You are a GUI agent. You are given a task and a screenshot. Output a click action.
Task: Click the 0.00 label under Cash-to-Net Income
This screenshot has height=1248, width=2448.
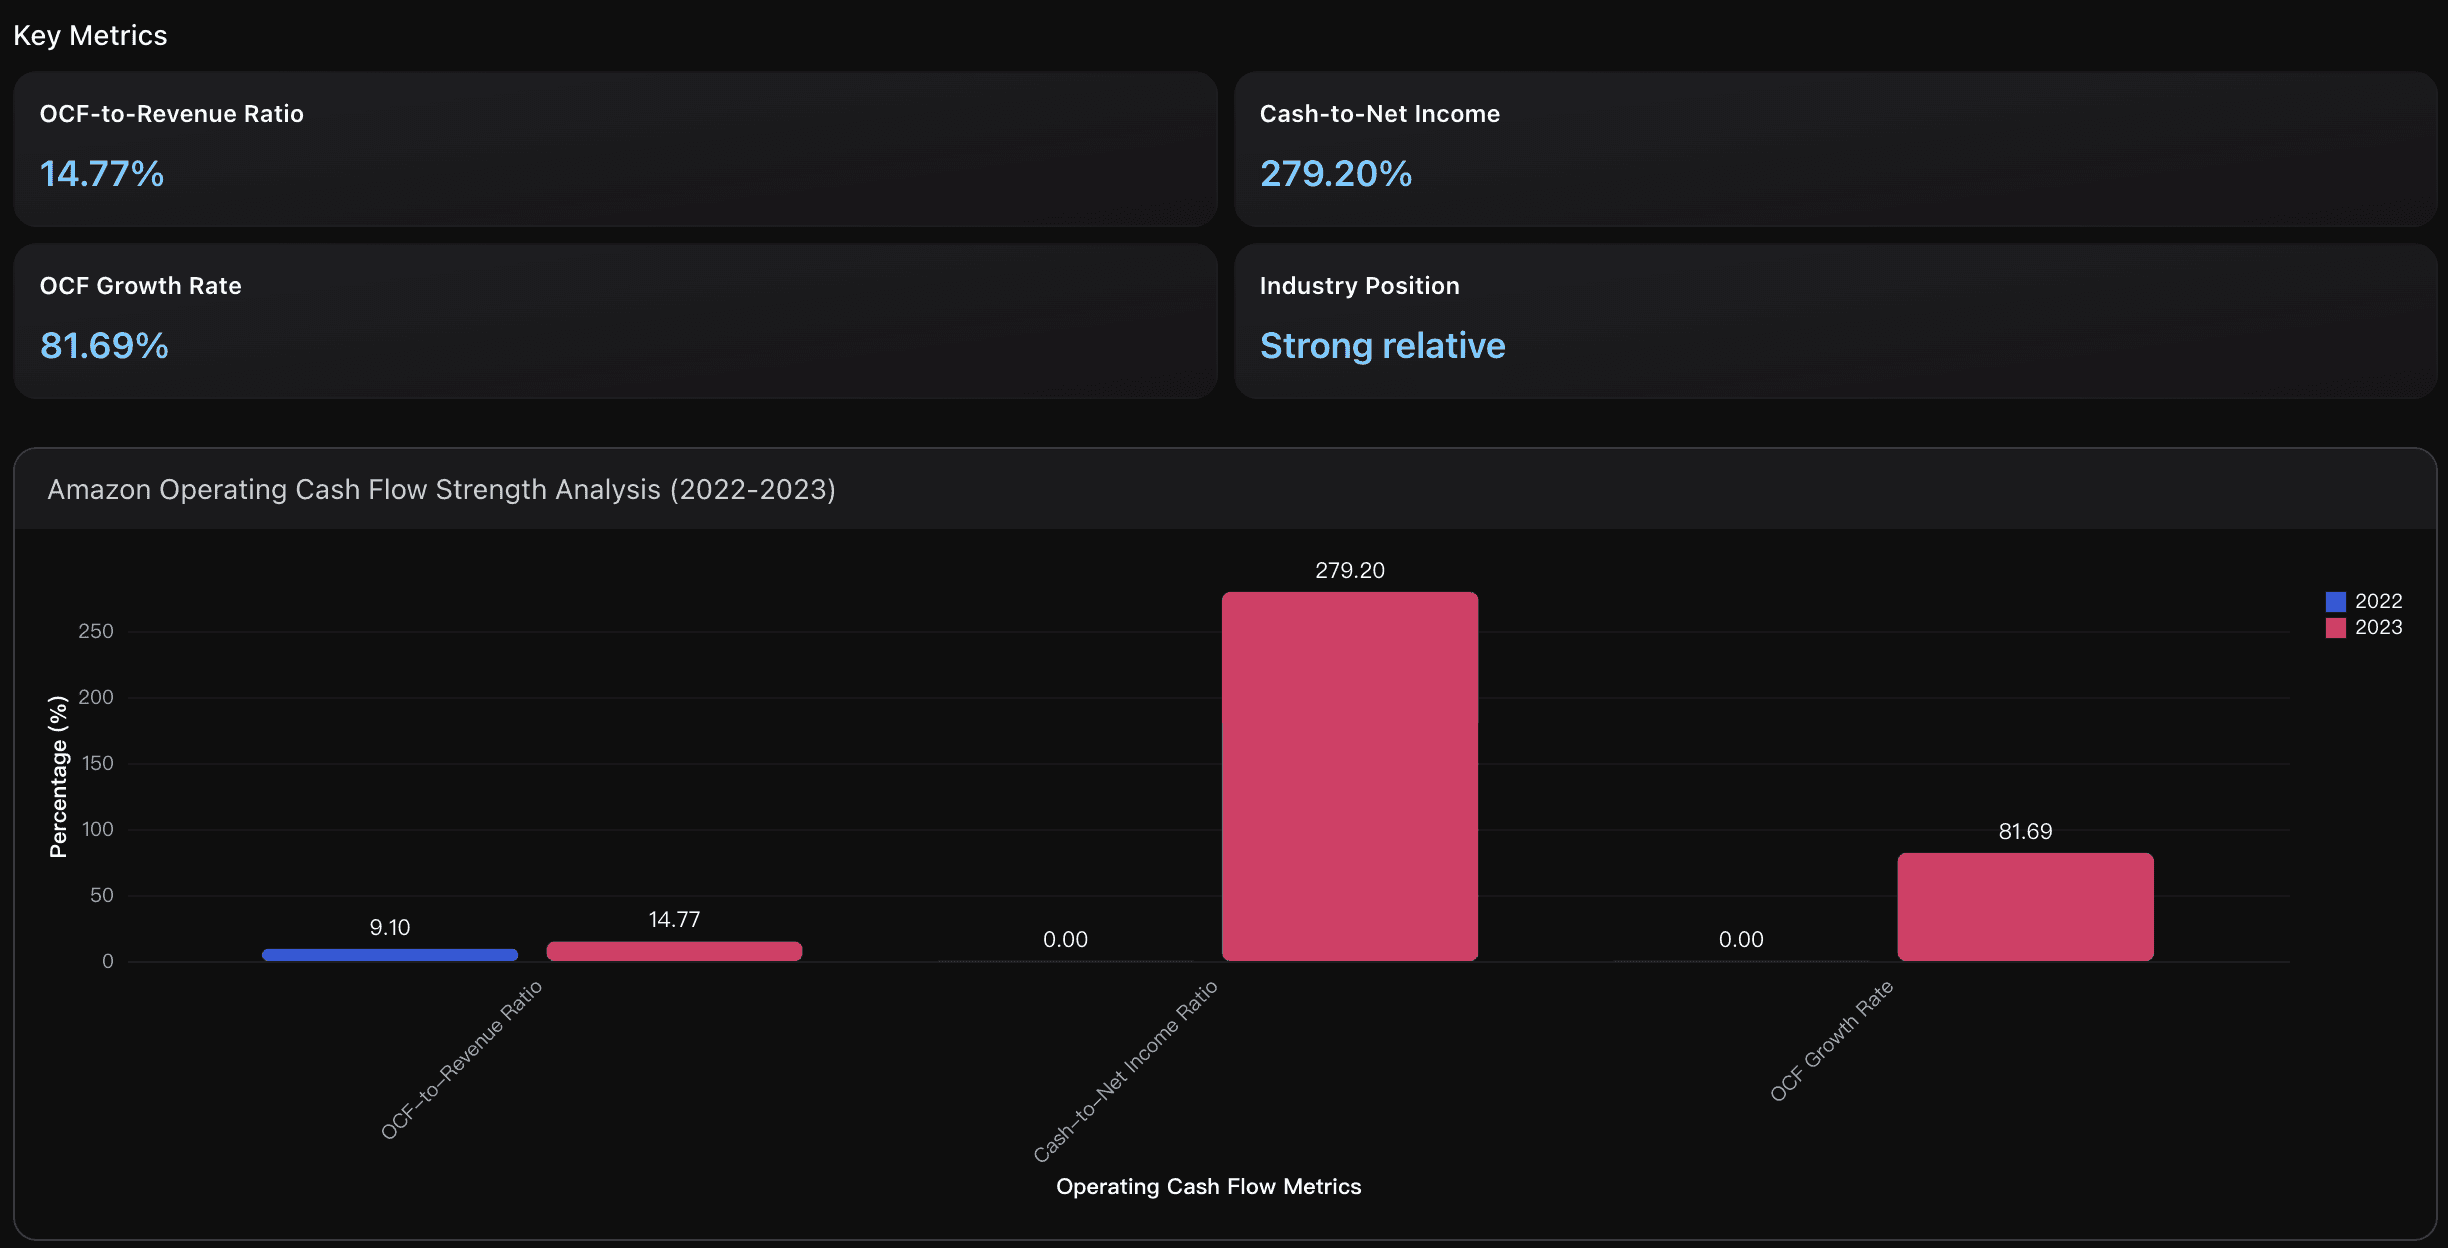1065,939
